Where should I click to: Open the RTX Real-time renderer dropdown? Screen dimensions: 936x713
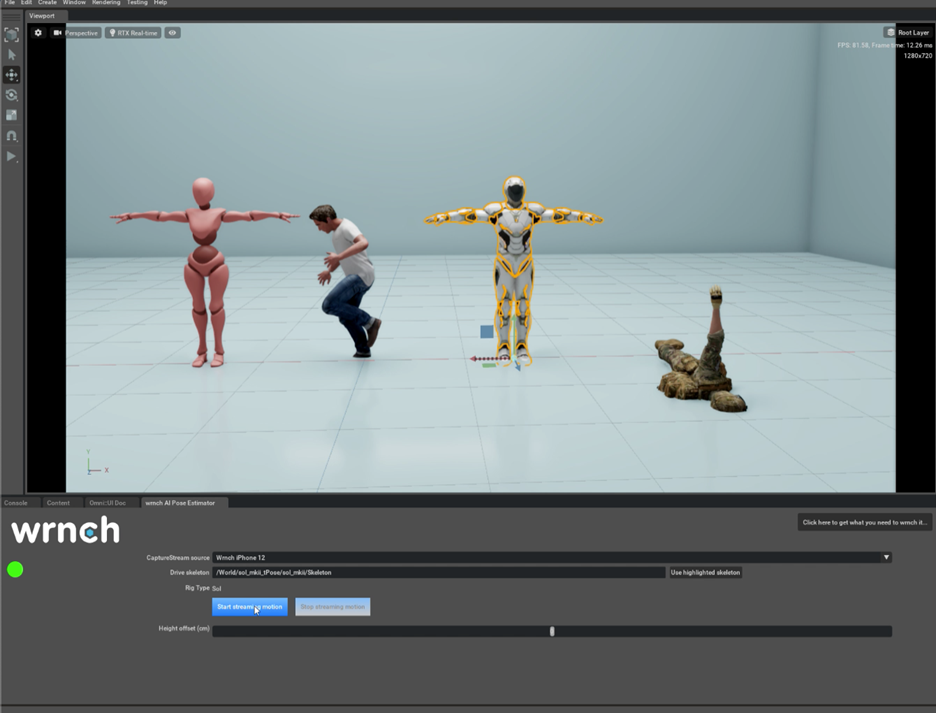tap(133, 33)
